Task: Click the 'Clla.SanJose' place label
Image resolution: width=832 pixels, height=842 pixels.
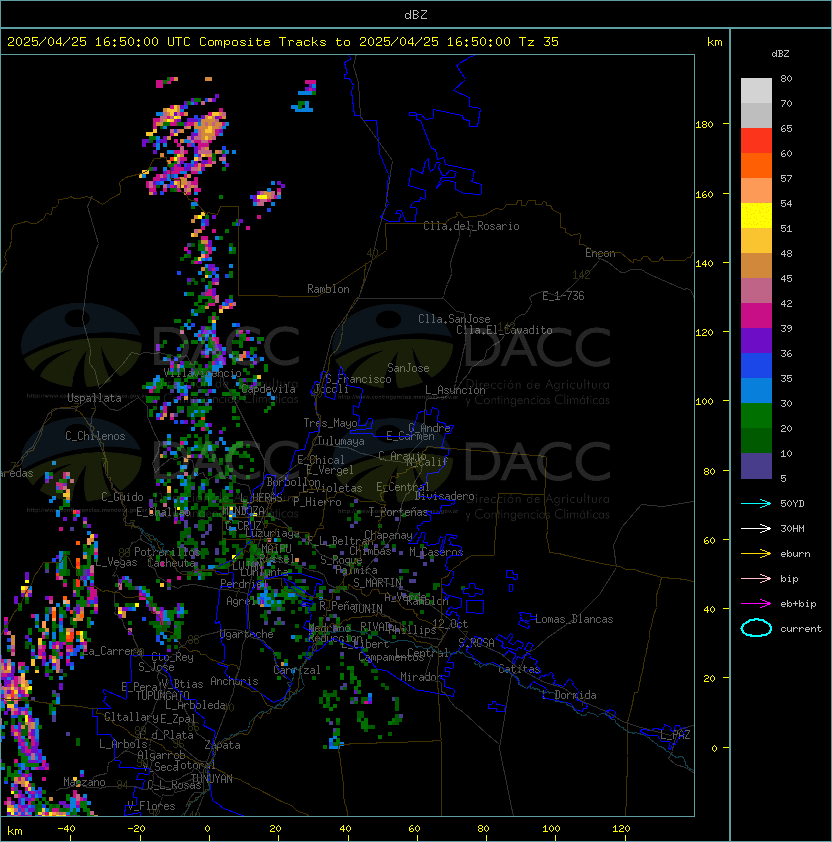Action: (454, 319)
